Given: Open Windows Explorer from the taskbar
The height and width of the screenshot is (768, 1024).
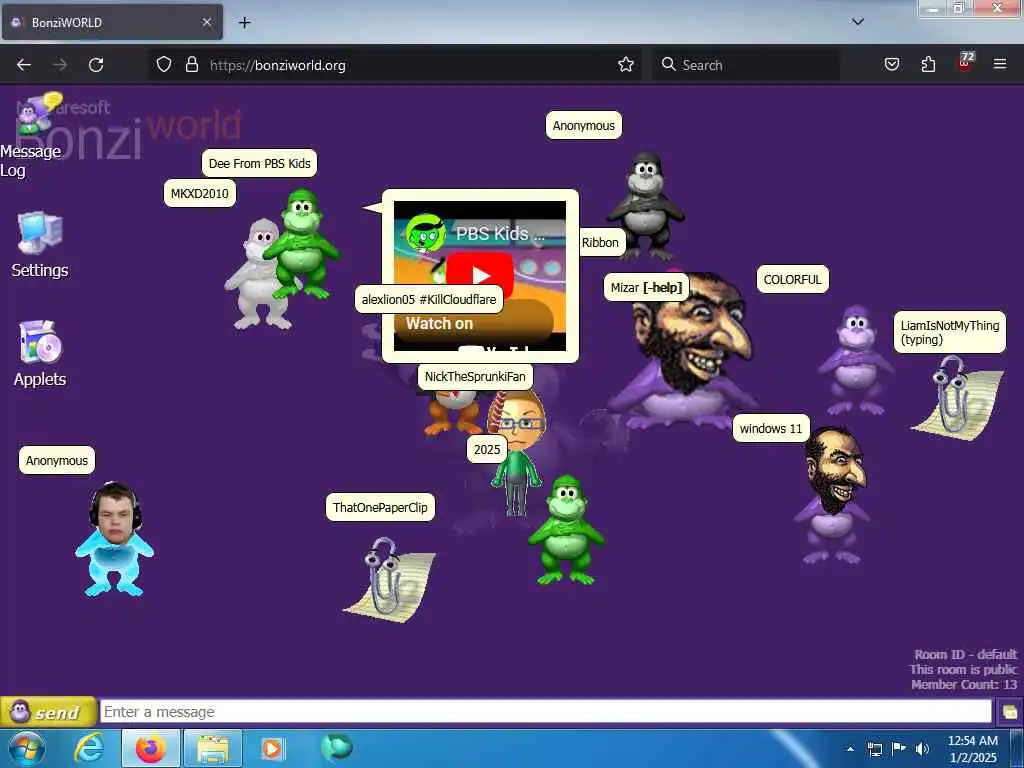Looking at the screenshot, I should point(213,748).
